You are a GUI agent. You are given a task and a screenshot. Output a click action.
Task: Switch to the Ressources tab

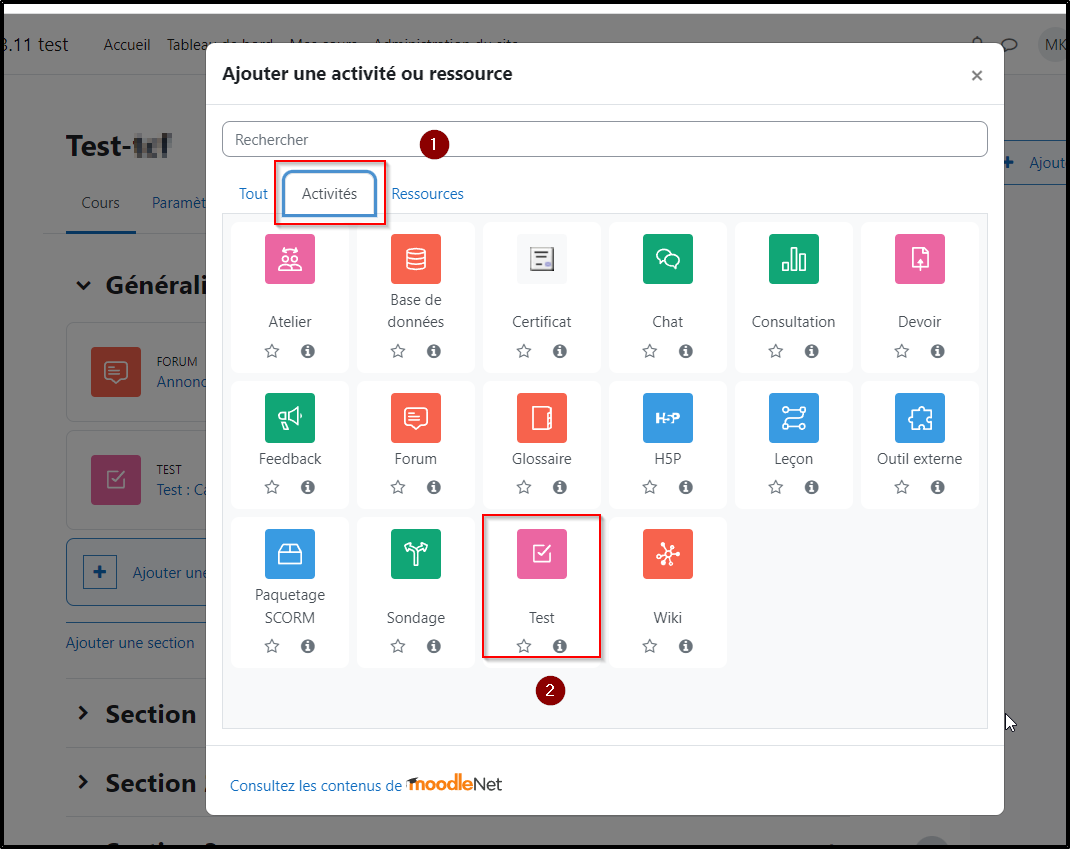point(427,194)
